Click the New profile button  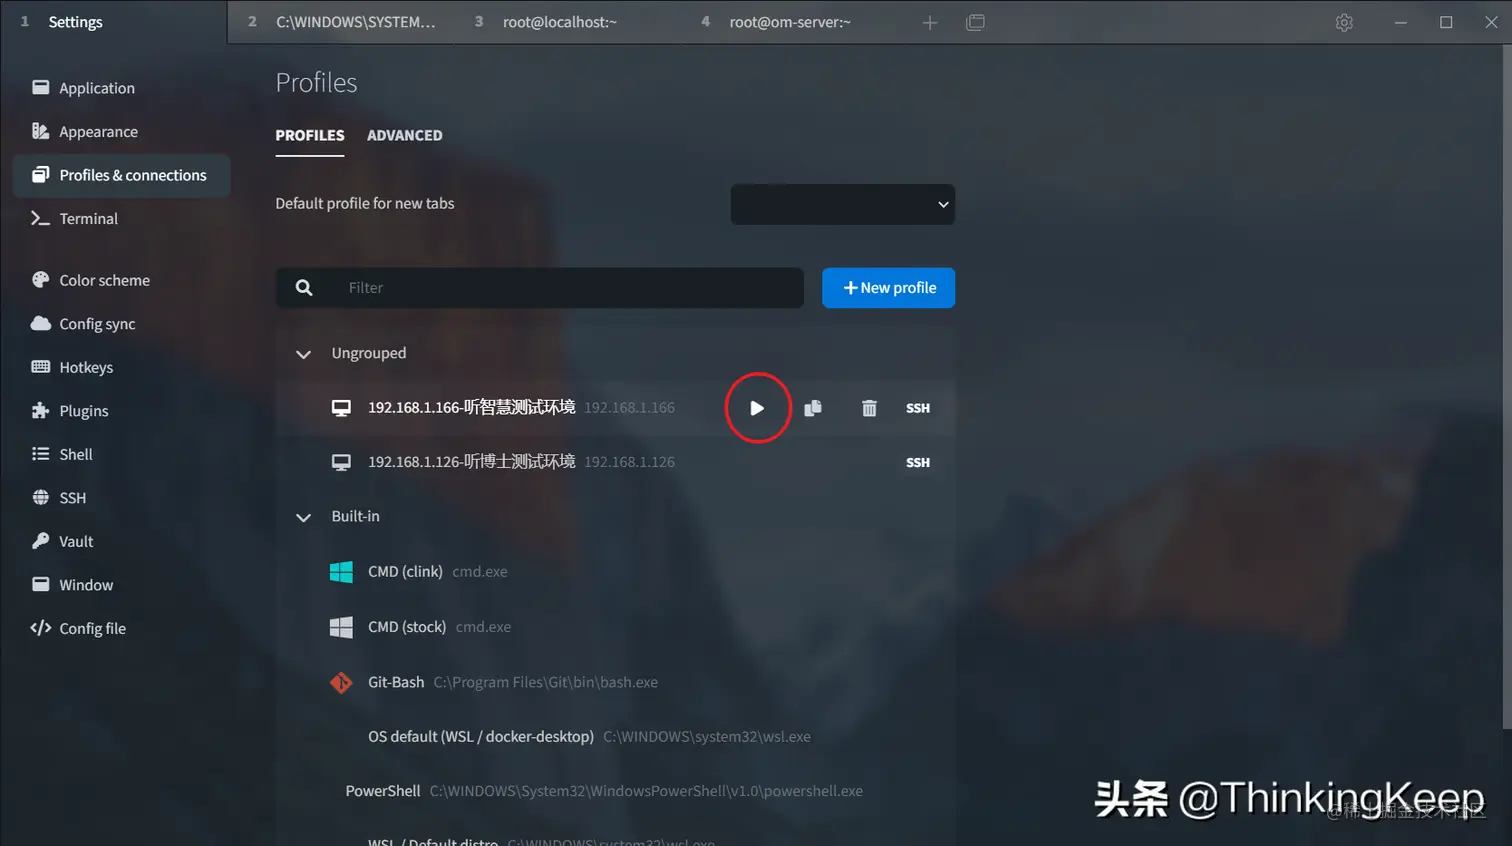click(888, 288)
